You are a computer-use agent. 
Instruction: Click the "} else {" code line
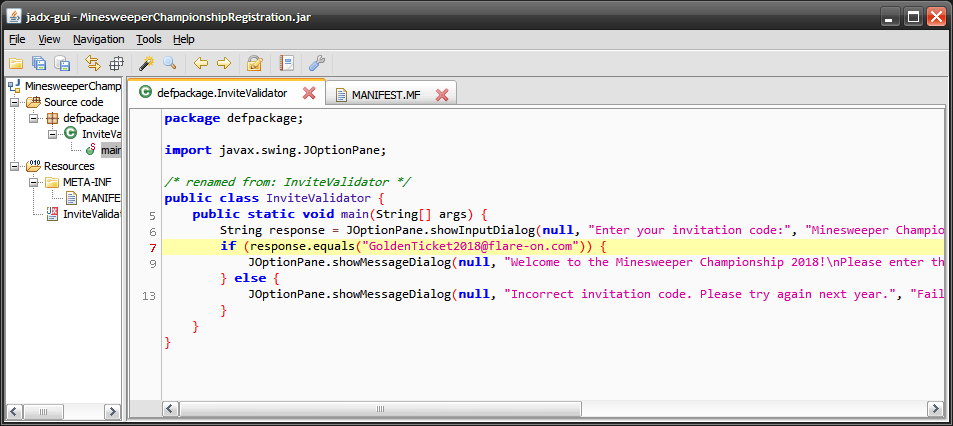[250, 278]
